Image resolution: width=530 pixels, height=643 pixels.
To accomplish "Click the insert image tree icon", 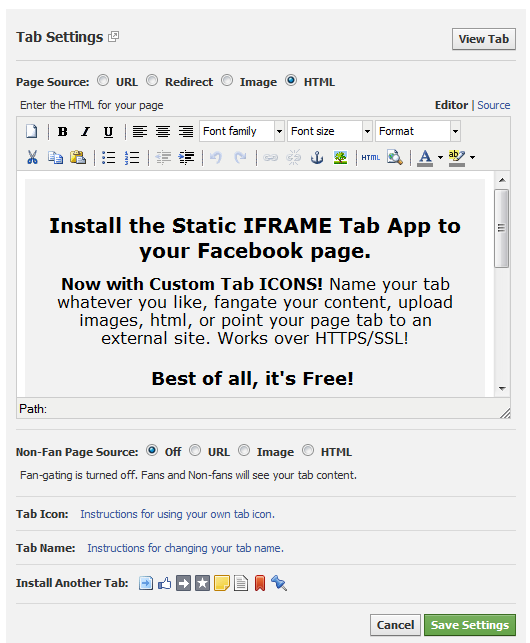I will [340, 157].
